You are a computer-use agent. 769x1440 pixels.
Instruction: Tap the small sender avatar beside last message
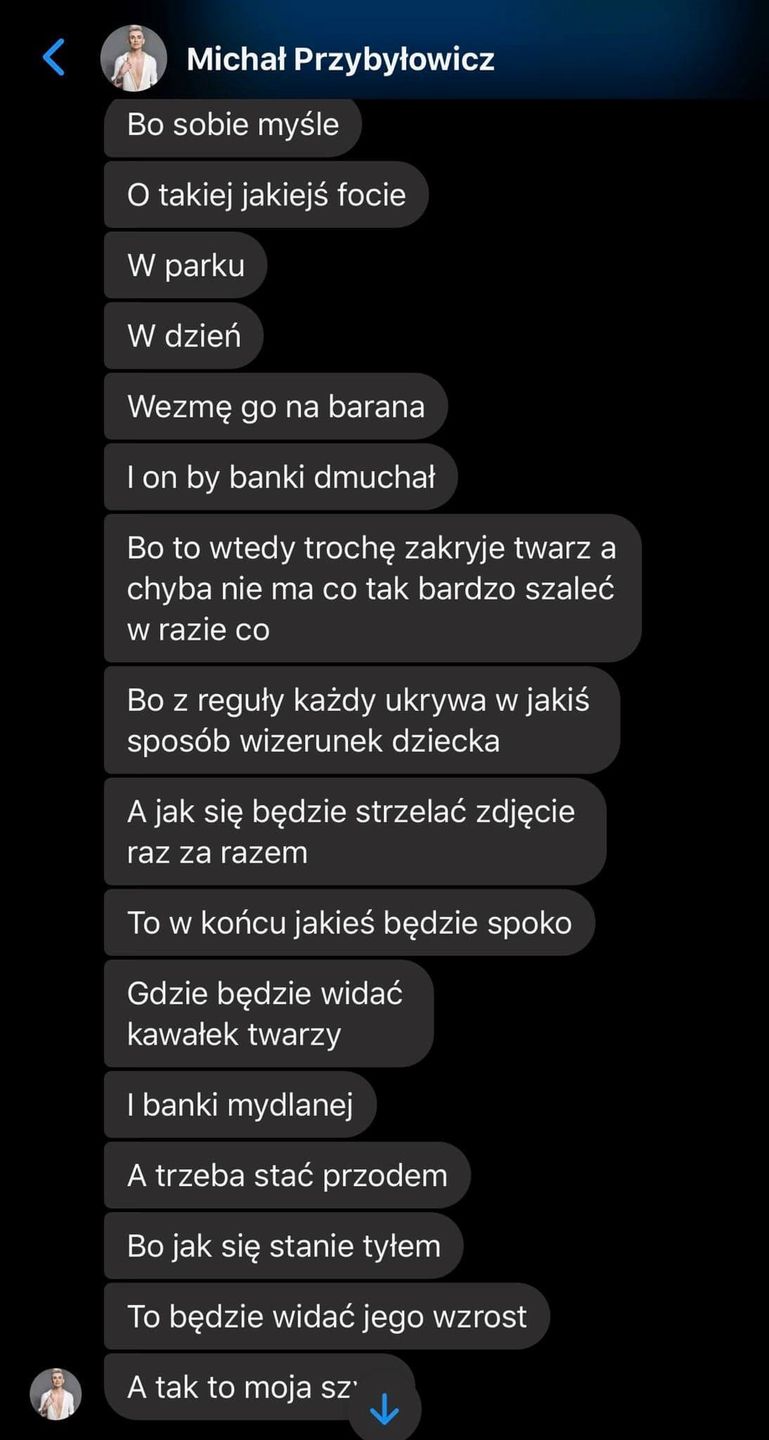(x=55, y=1394)
